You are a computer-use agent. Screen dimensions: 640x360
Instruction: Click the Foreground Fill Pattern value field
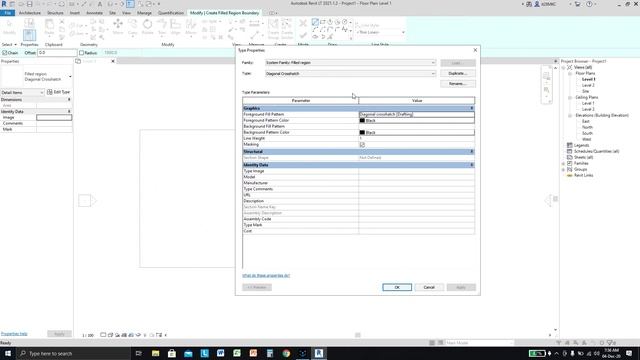[416, 114]
